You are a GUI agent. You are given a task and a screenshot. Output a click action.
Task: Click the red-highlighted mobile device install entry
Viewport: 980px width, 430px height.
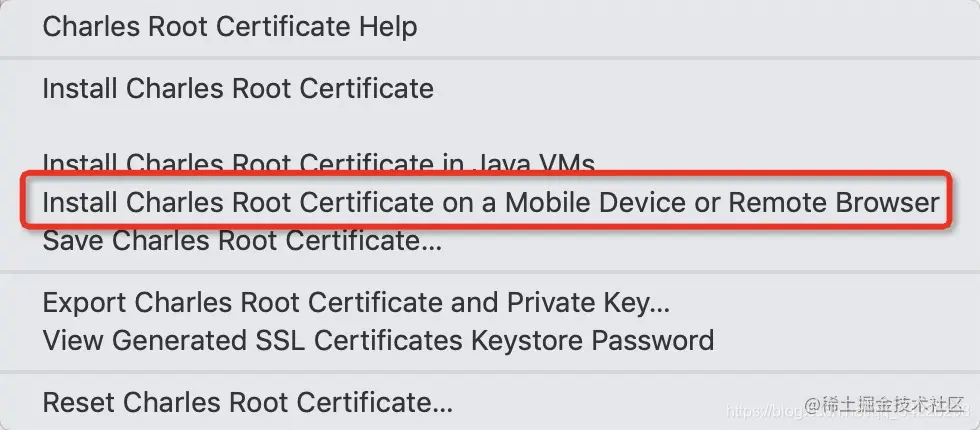[x=490, y=202]
